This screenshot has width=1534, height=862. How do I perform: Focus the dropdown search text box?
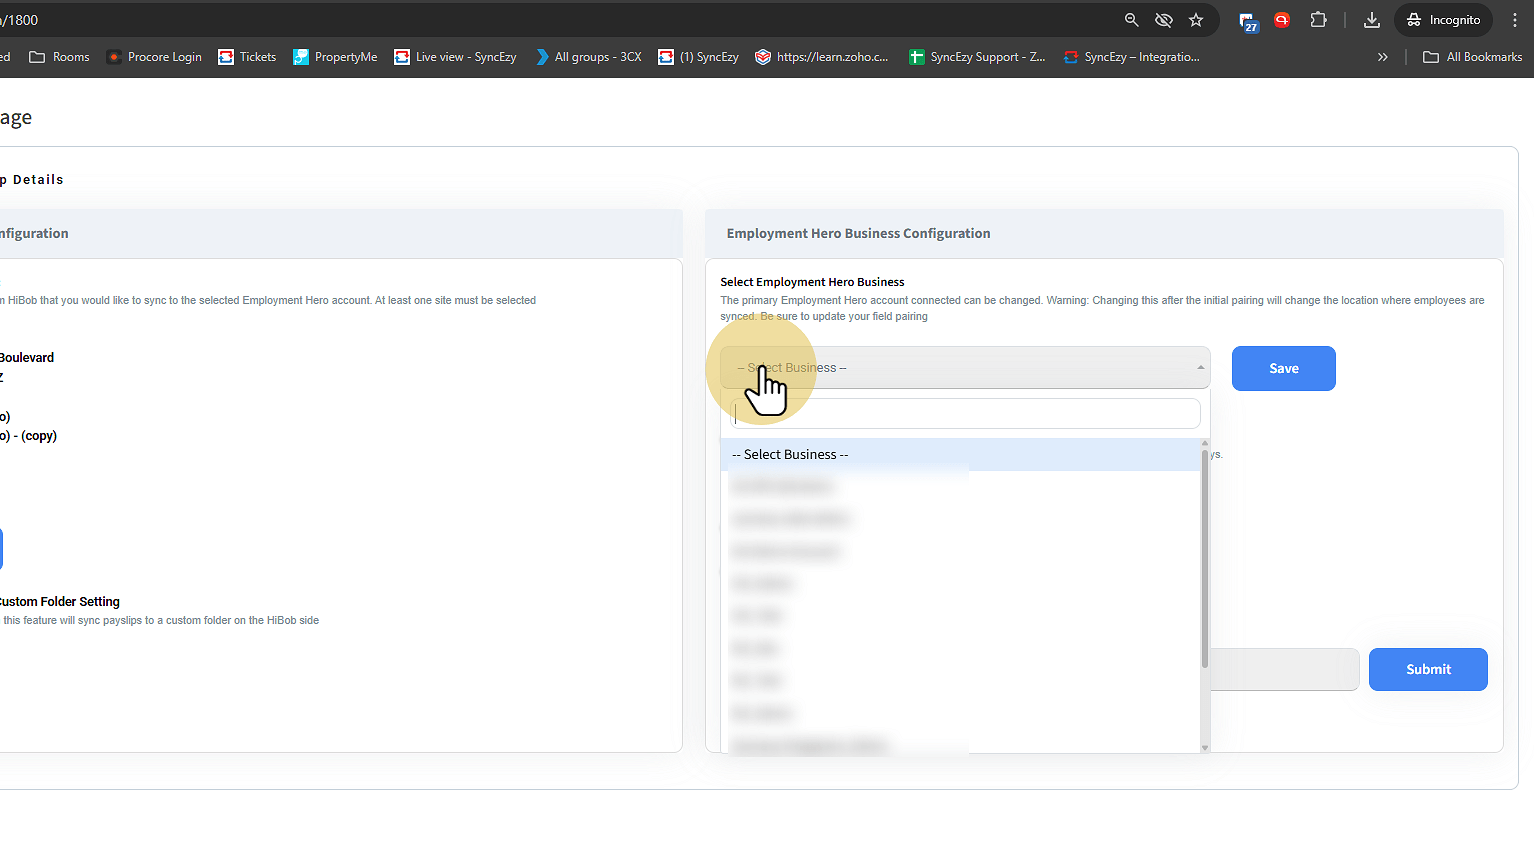[x=965, y=414]
